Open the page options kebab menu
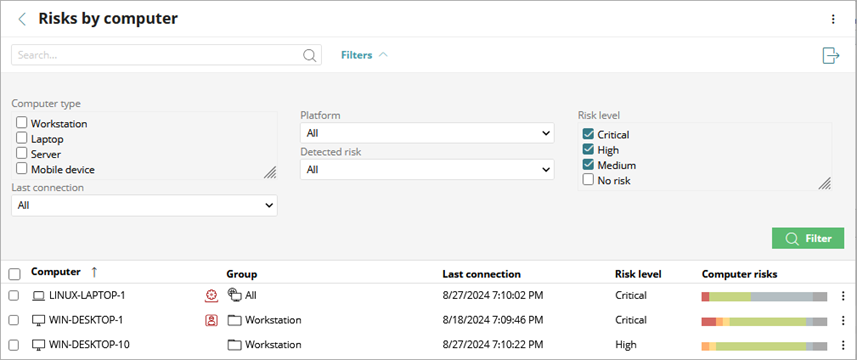The height and width of the screenshot is (360, 857). pos(833,20)
